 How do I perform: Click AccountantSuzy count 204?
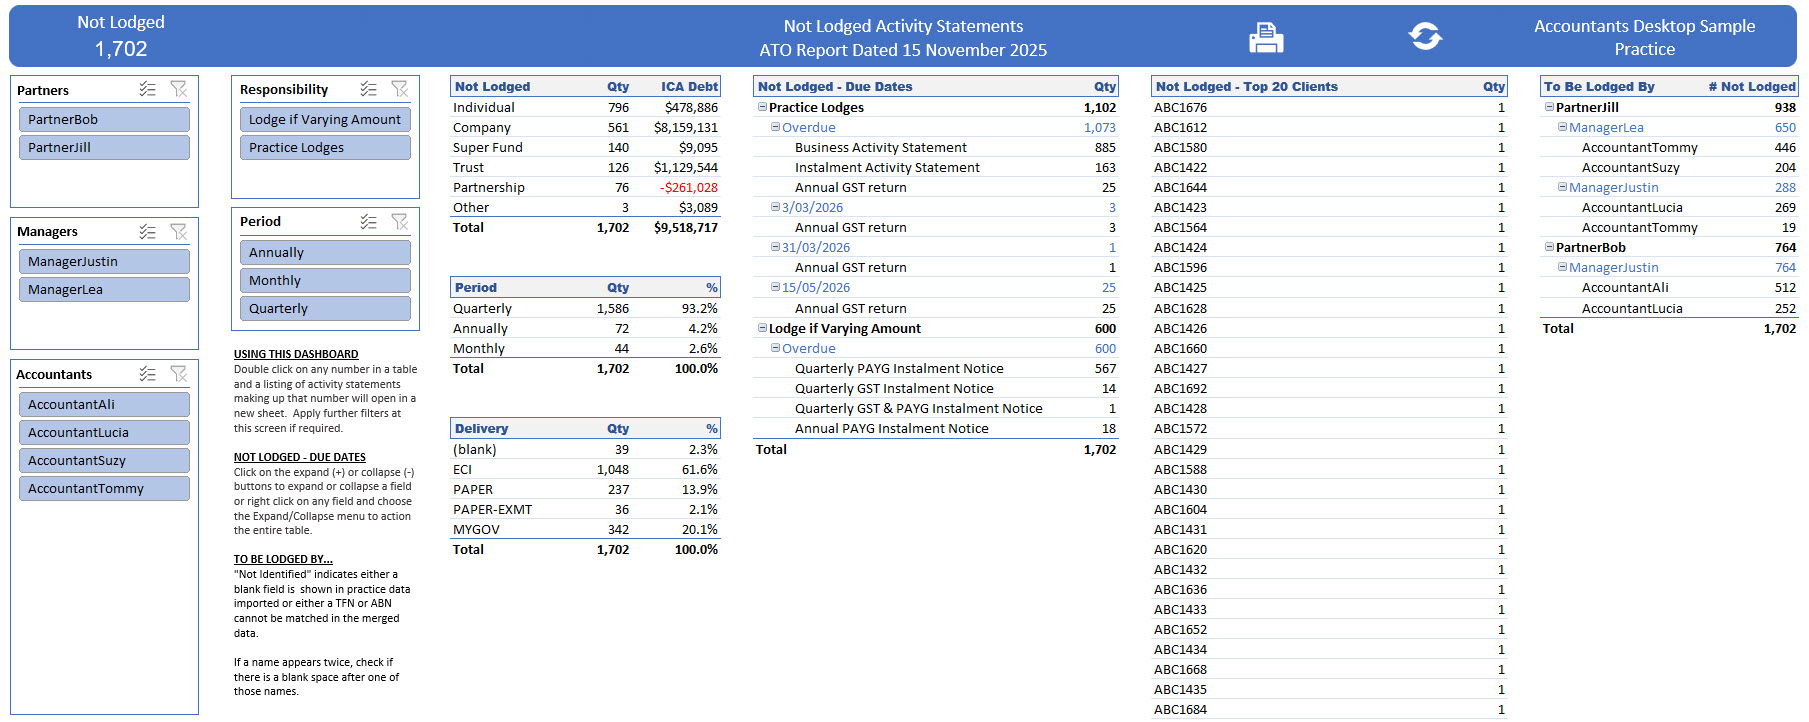click(1785, 167)
